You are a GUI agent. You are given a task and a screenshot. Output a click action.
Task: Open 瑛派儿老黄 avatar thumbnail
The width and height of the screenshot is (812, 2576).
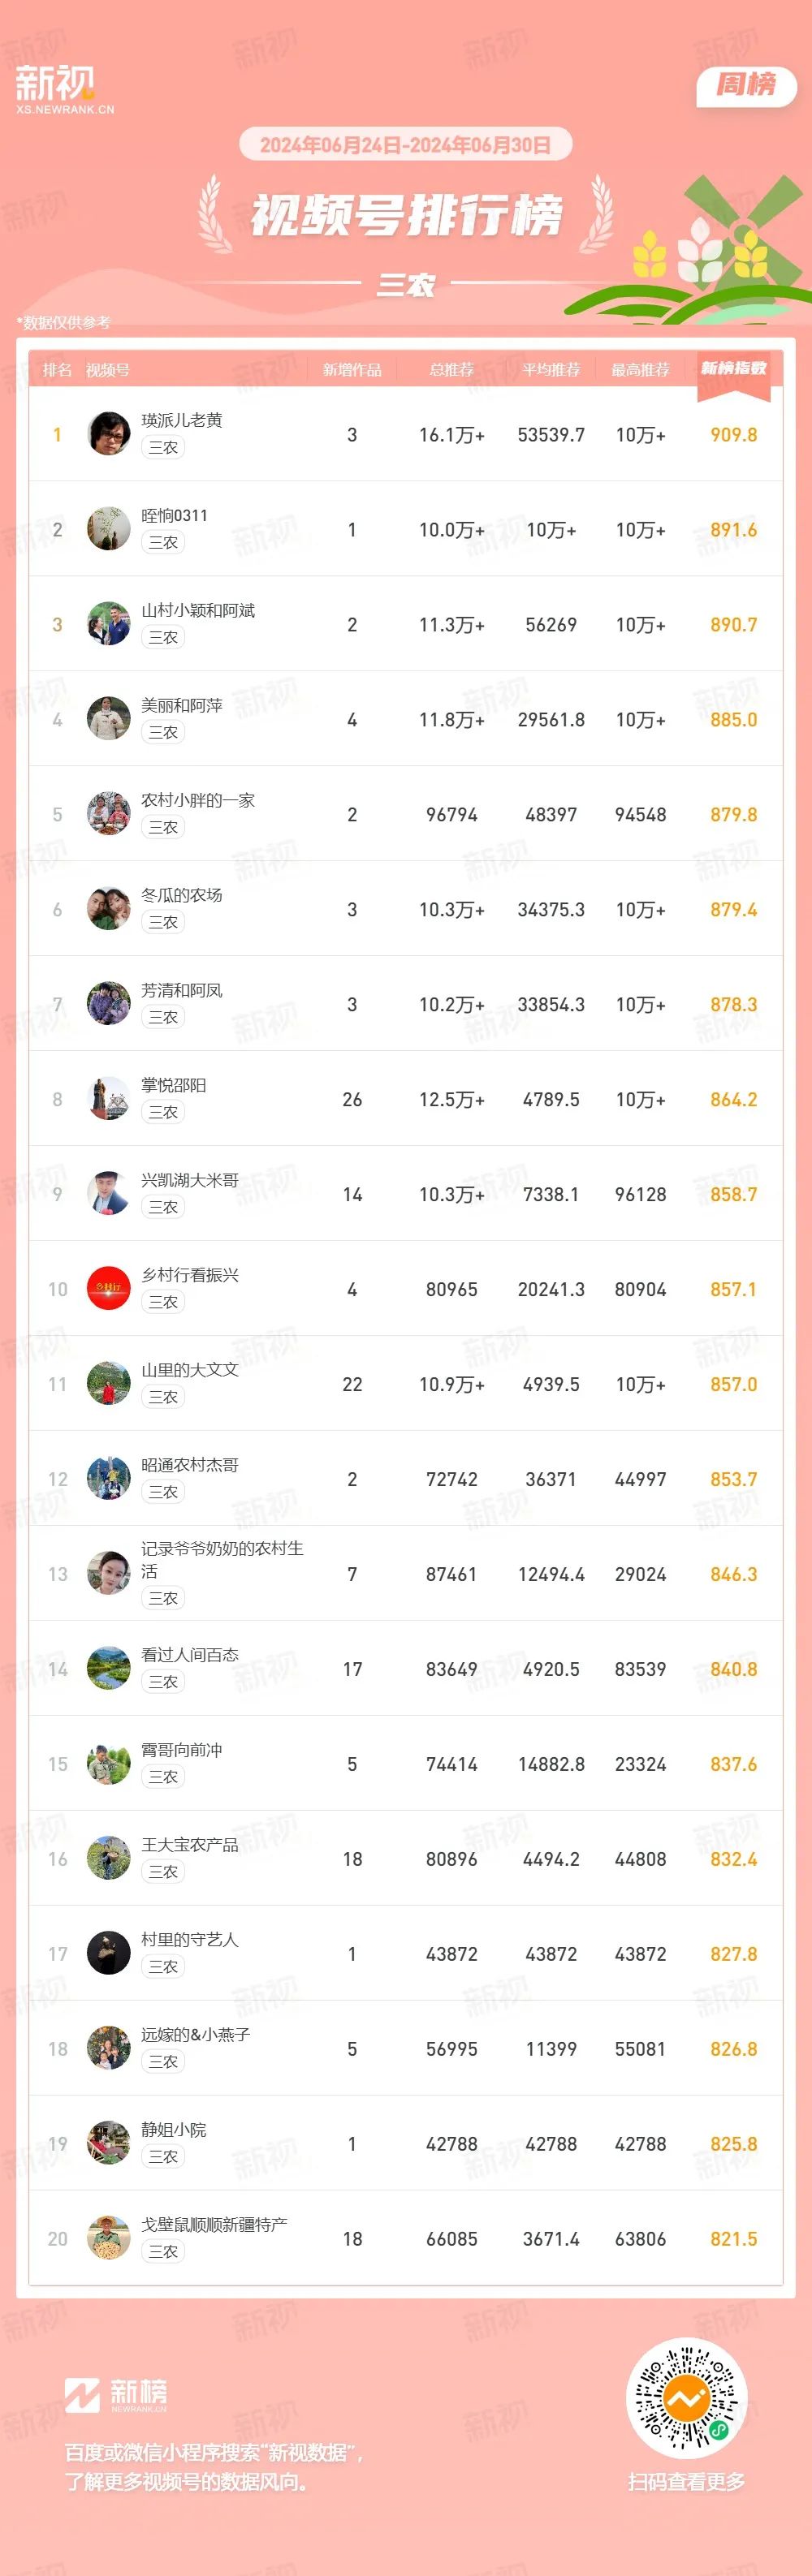point(108,433)
